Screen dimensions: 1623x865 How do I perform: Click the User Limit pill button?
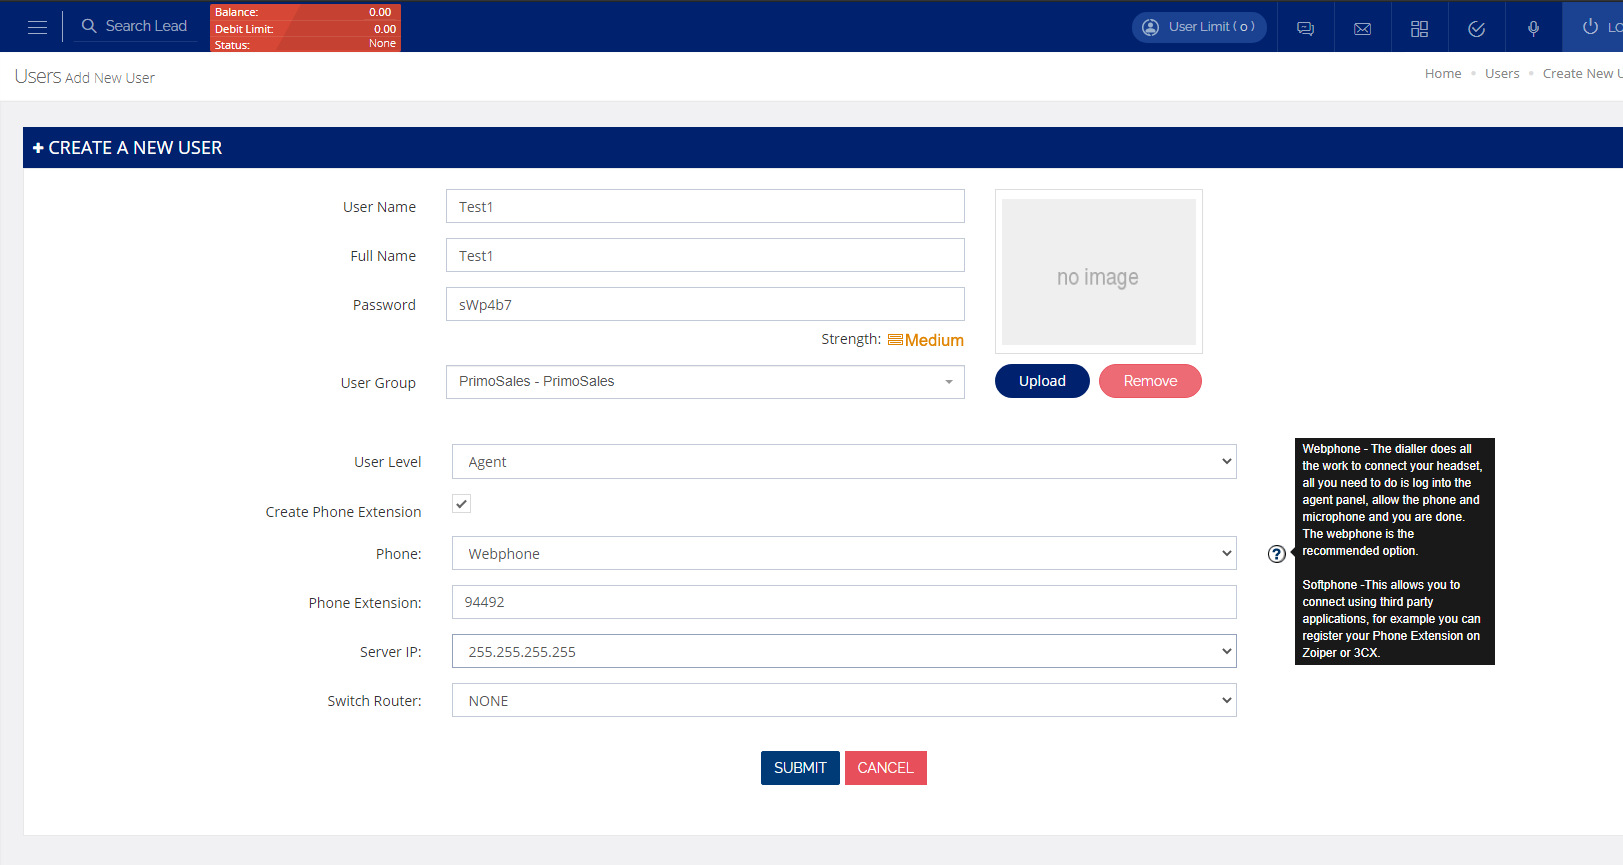[1198, 27]
